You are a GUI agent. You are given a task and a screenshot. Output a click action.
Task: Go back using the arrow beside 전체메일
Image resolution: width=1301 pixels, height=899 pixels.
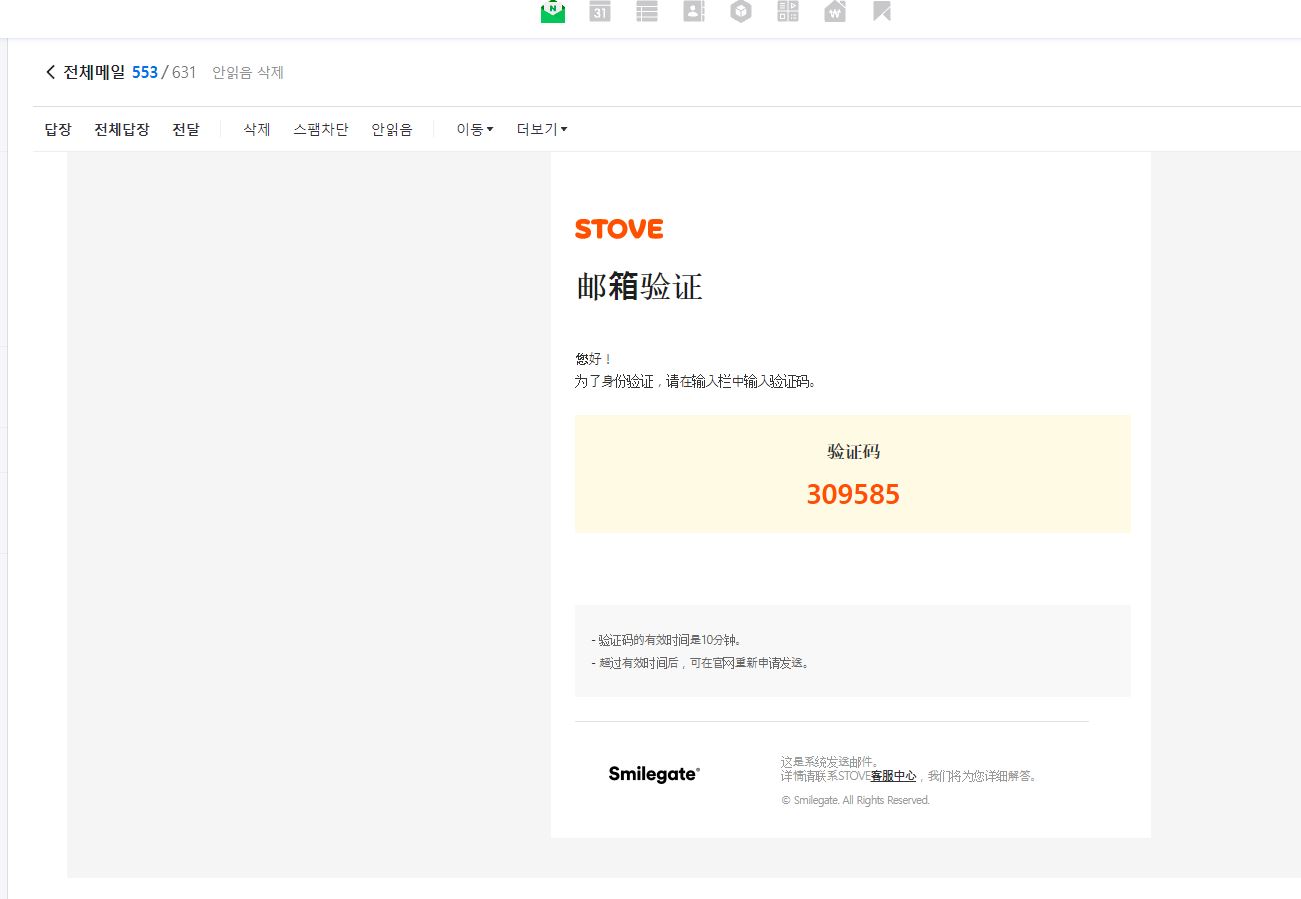coord(51,72)
